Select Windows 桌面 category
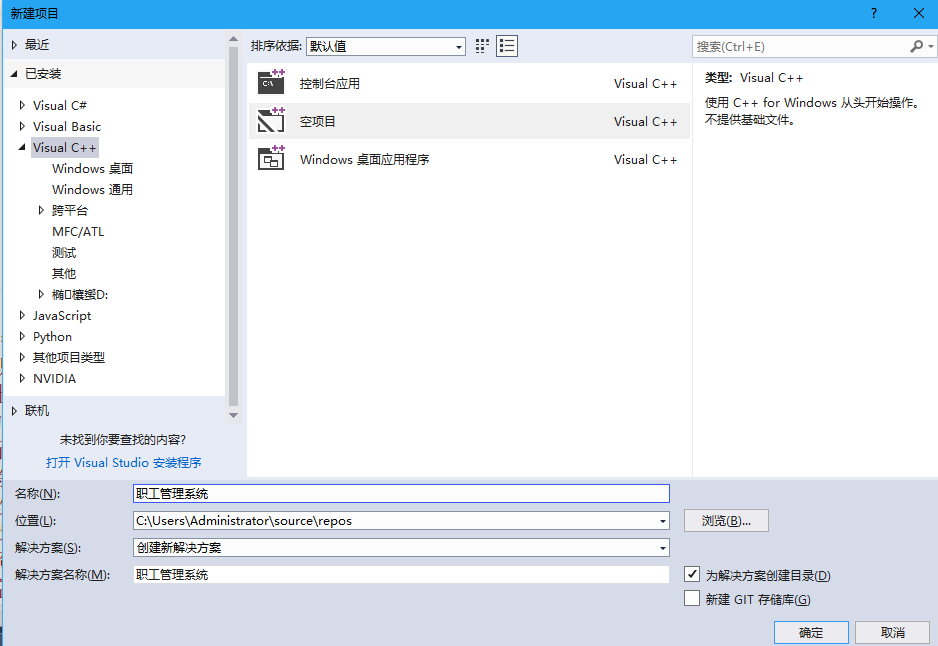Image resolution: width=938 pixels, height=646 pixels. 92,169
